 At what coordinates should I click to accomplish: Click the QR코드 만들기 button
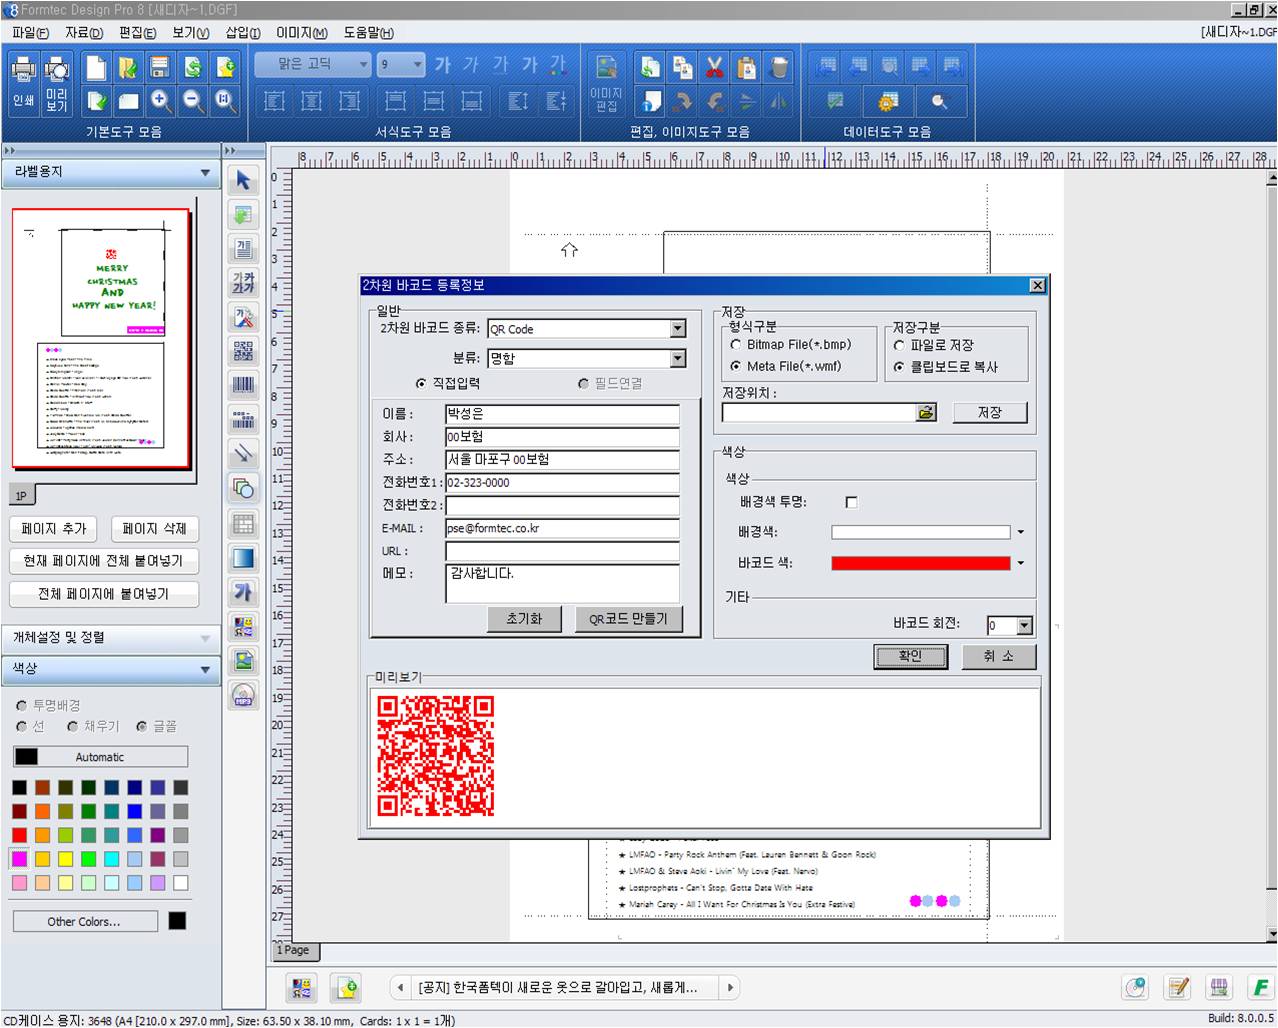pyautogui.click(x=628, y=619)
